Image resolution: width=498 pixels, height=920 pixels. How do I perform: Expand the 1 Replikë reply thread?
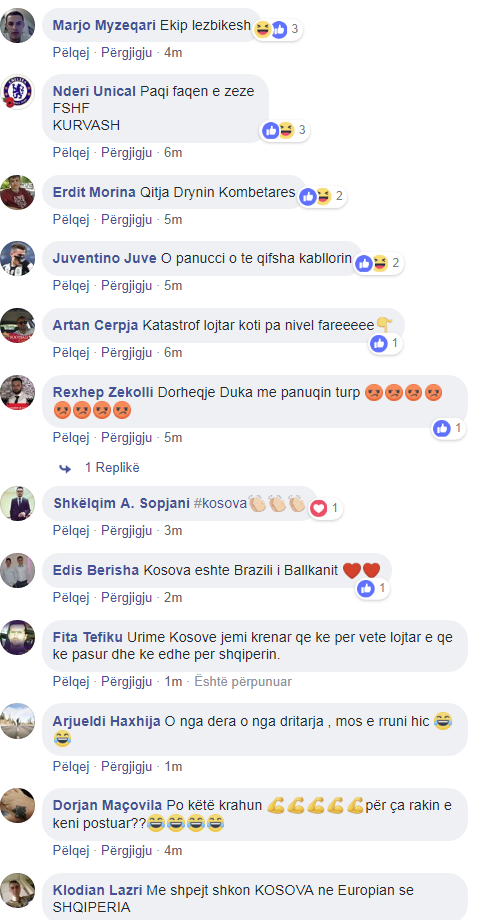click(x=112, y=468)
